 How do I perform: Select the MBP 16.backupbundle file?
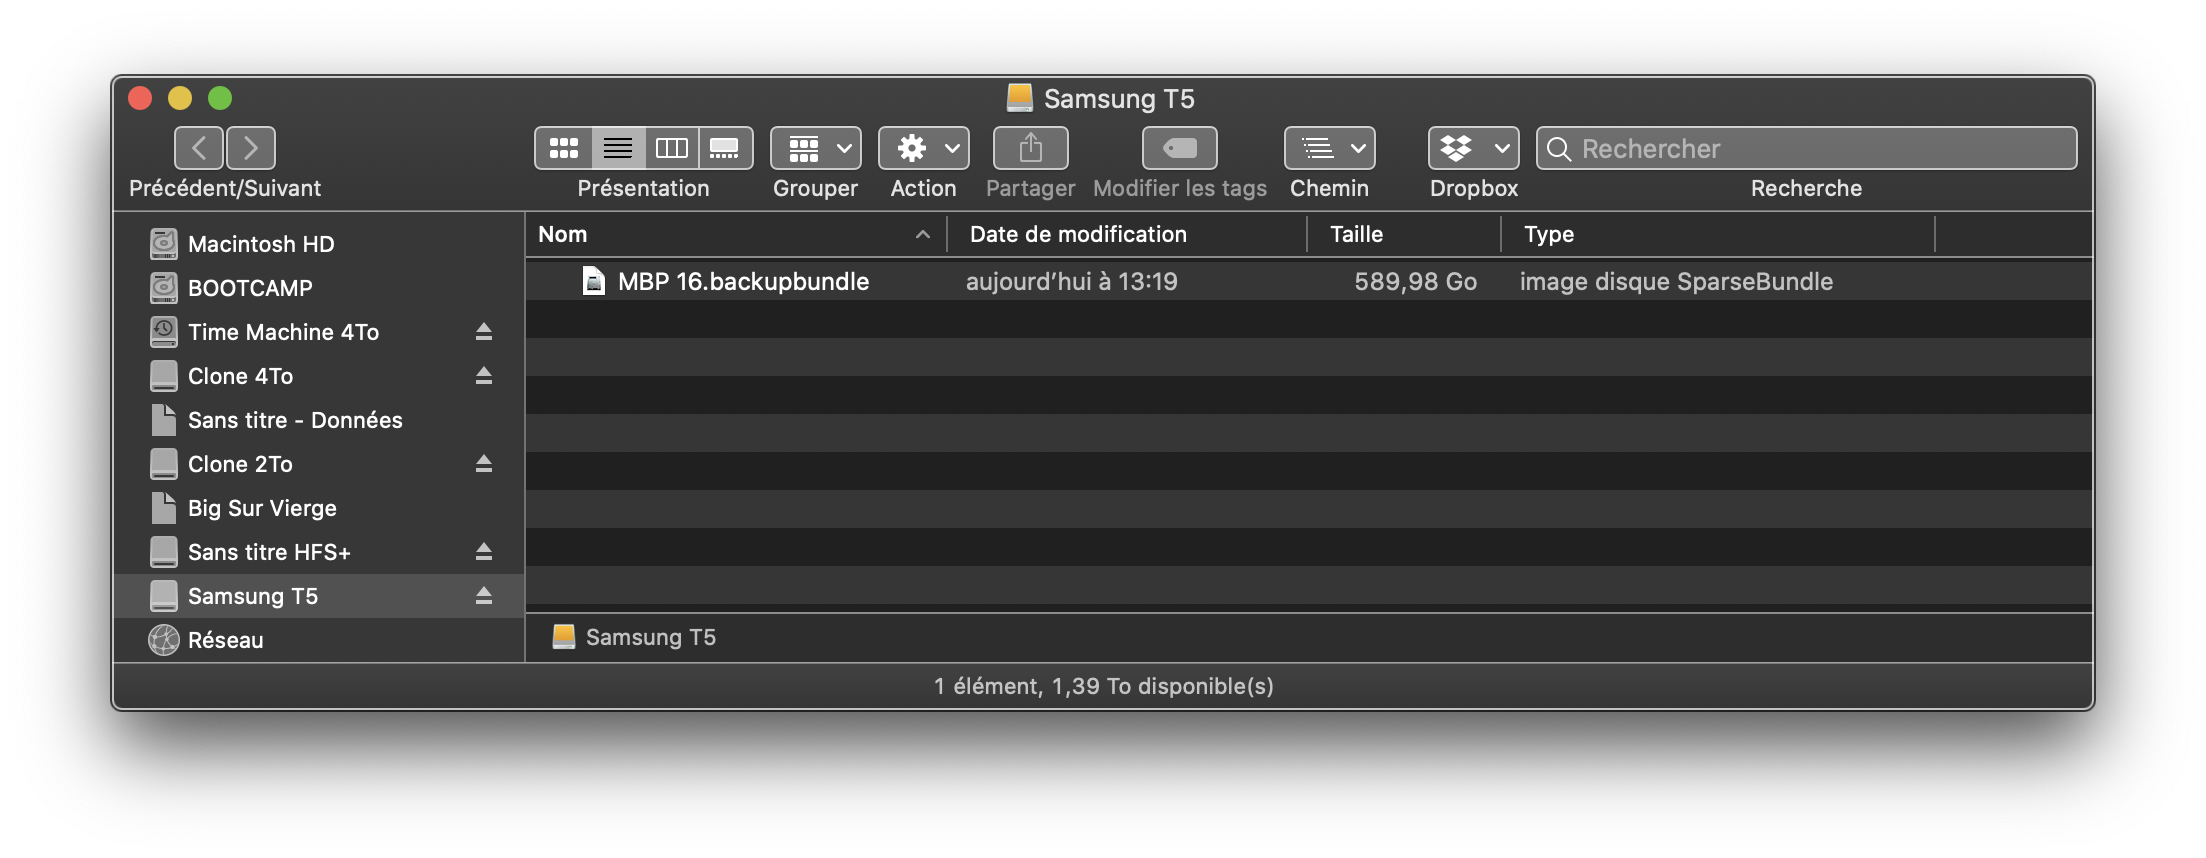tap(1309, 281)
